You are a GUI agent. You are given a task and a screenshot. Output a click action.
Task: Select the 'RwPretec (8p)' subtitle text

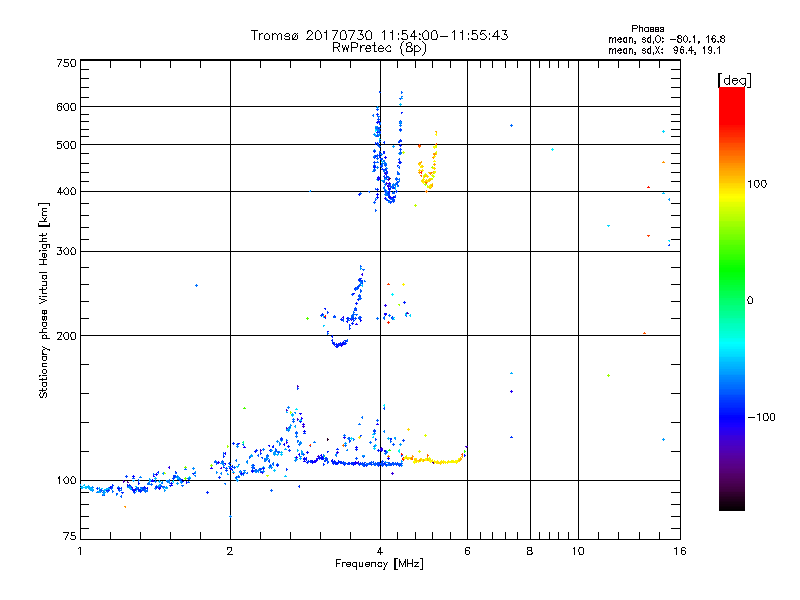click(x=379, y=48)
